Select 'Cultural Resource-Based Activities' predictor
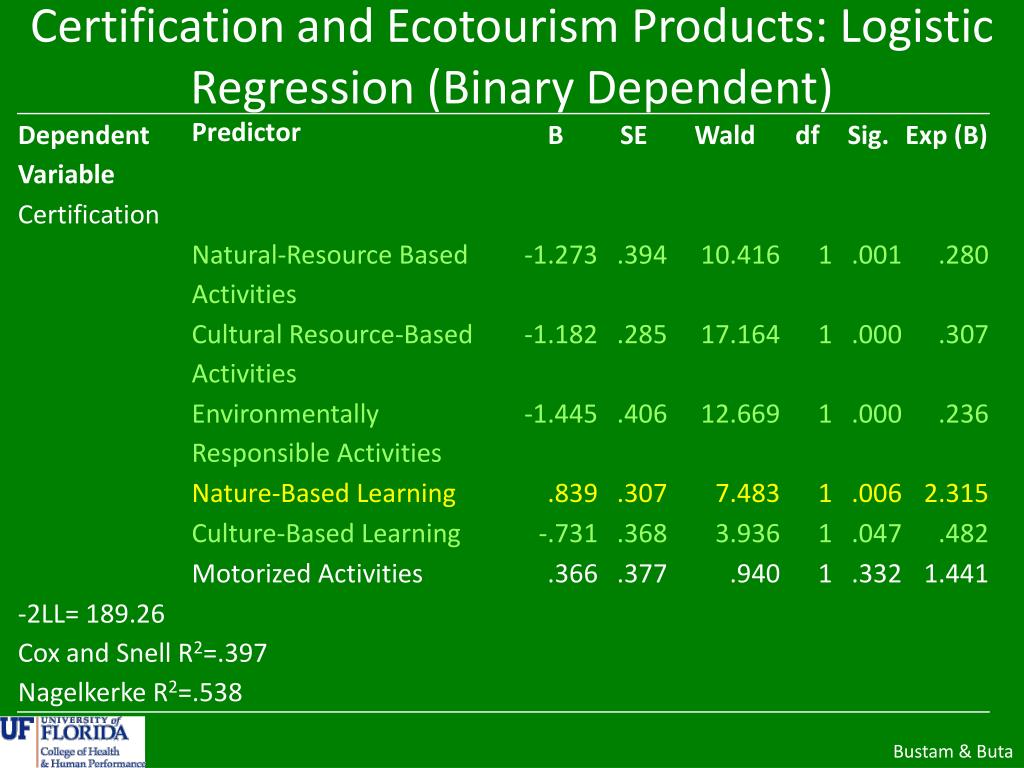The width and height of the screenshot is (1024, 768). click(332, 354)
